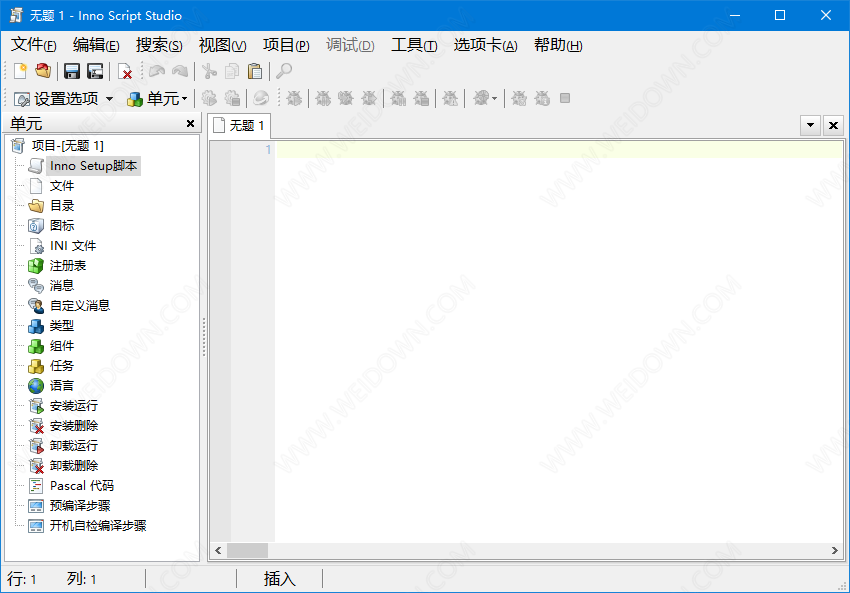Open the 搜索(S) menu

click(x=159, y=45)
